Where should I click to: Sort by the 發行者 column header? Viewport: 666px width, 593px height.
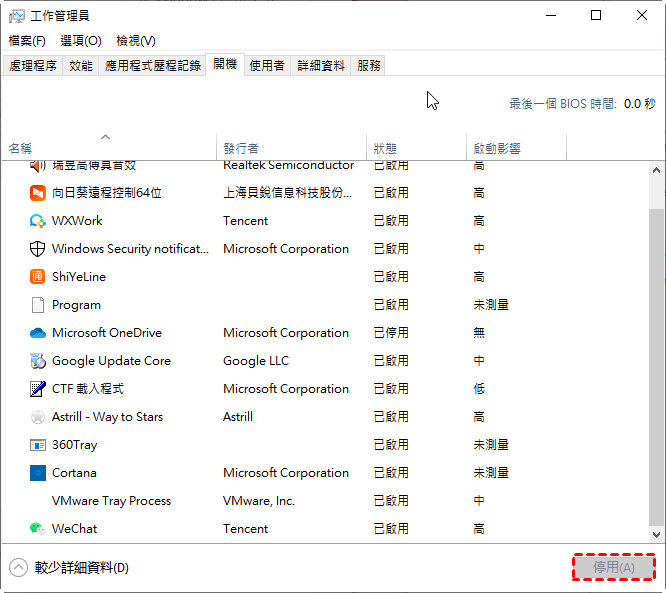(x=291, y=147)
